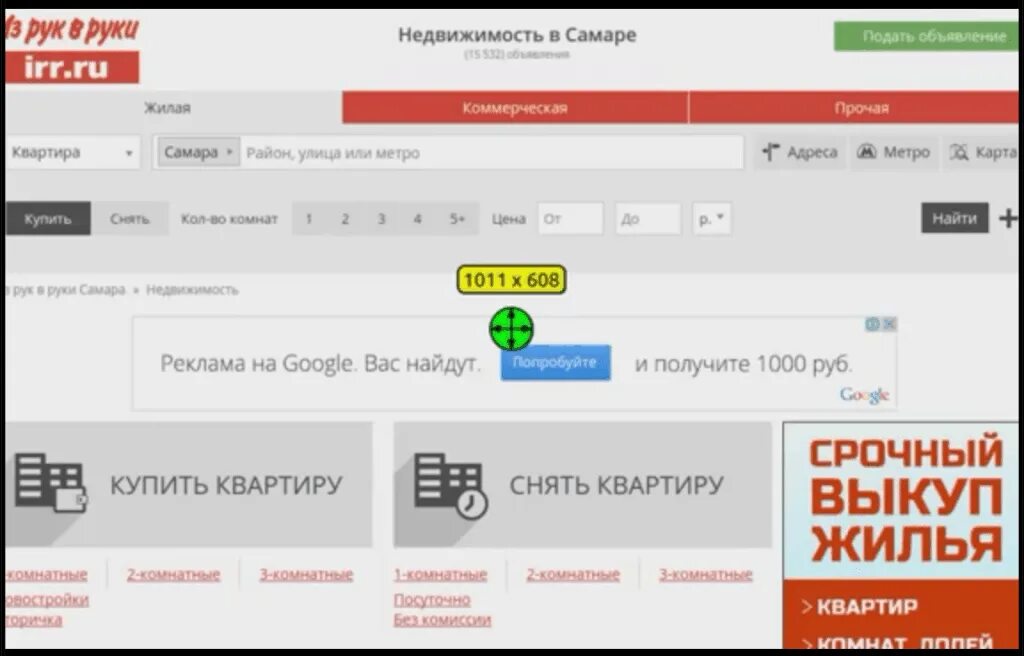Focus the Район, улица или метро field
This screenshot has height=656, width=1024.
(x=491, y=153)
